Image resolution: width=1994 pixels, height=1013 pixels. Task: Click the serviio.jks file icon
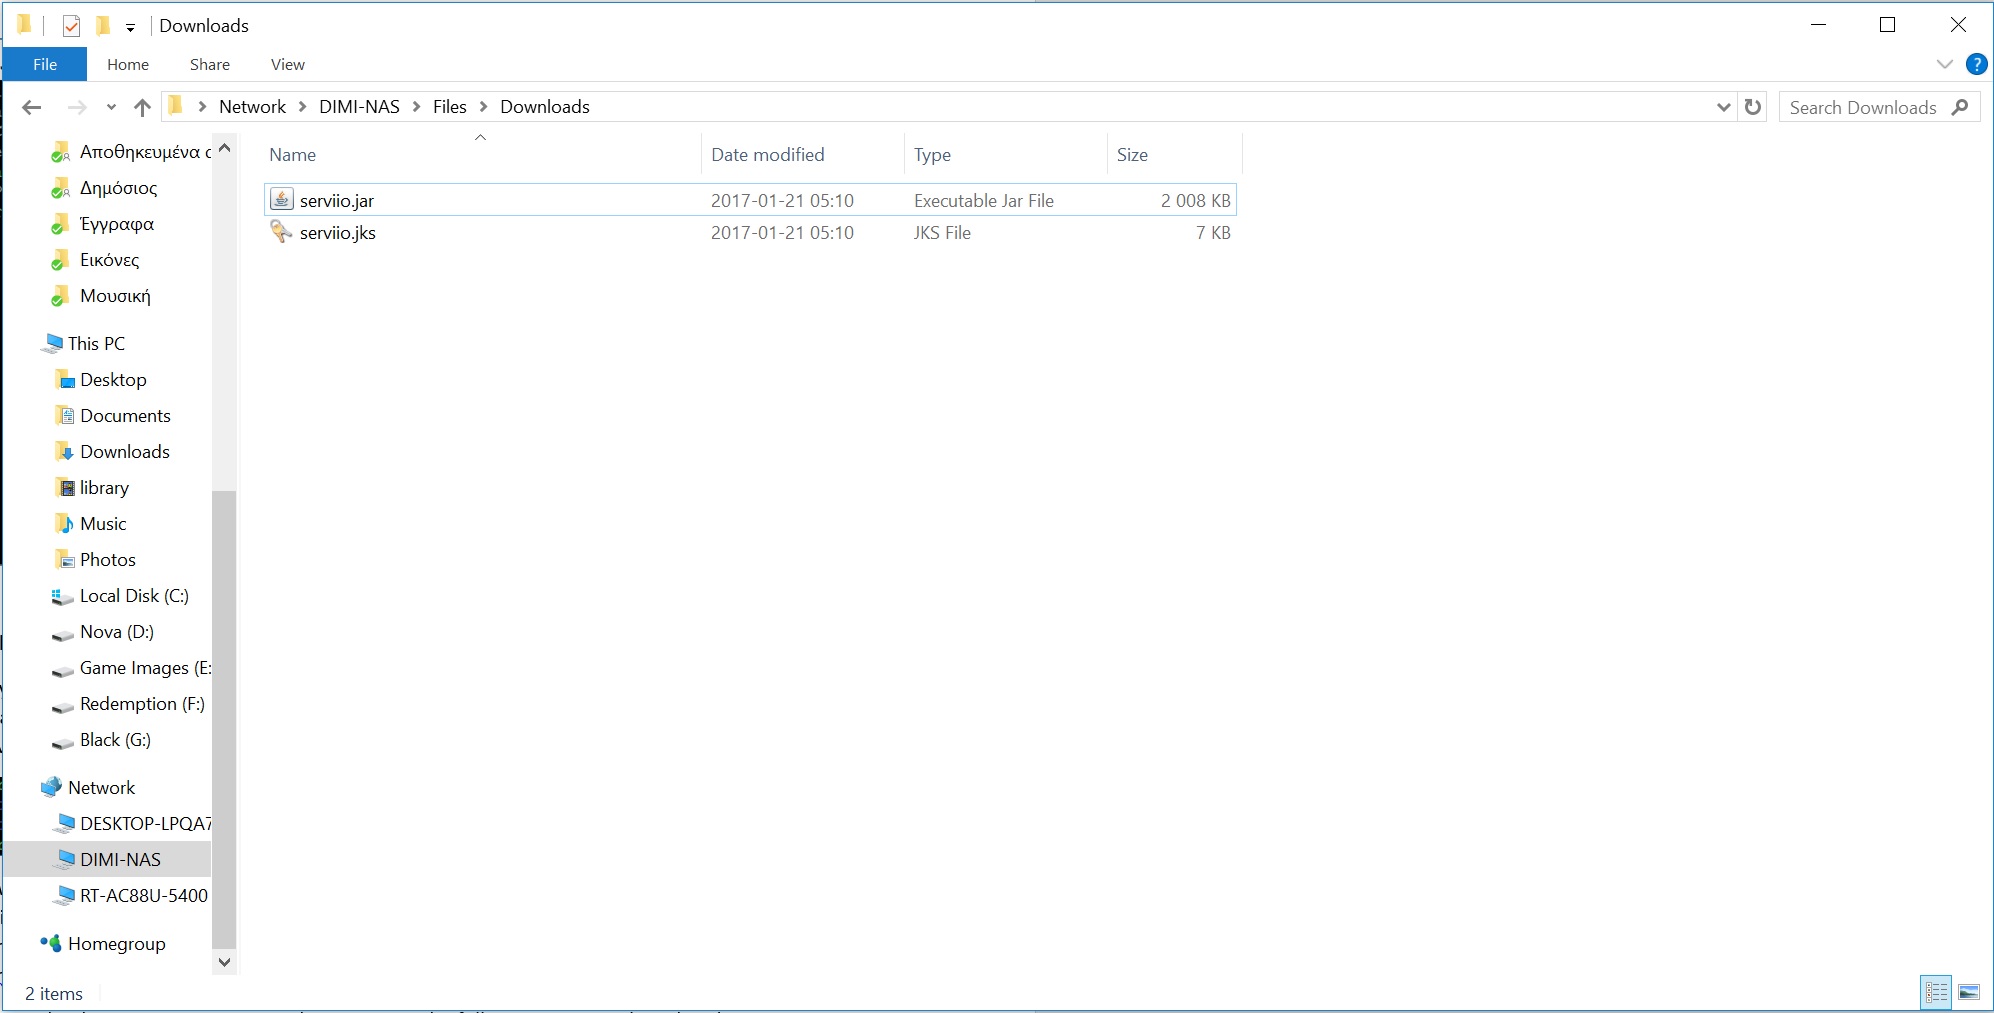[x=282, y=232]
